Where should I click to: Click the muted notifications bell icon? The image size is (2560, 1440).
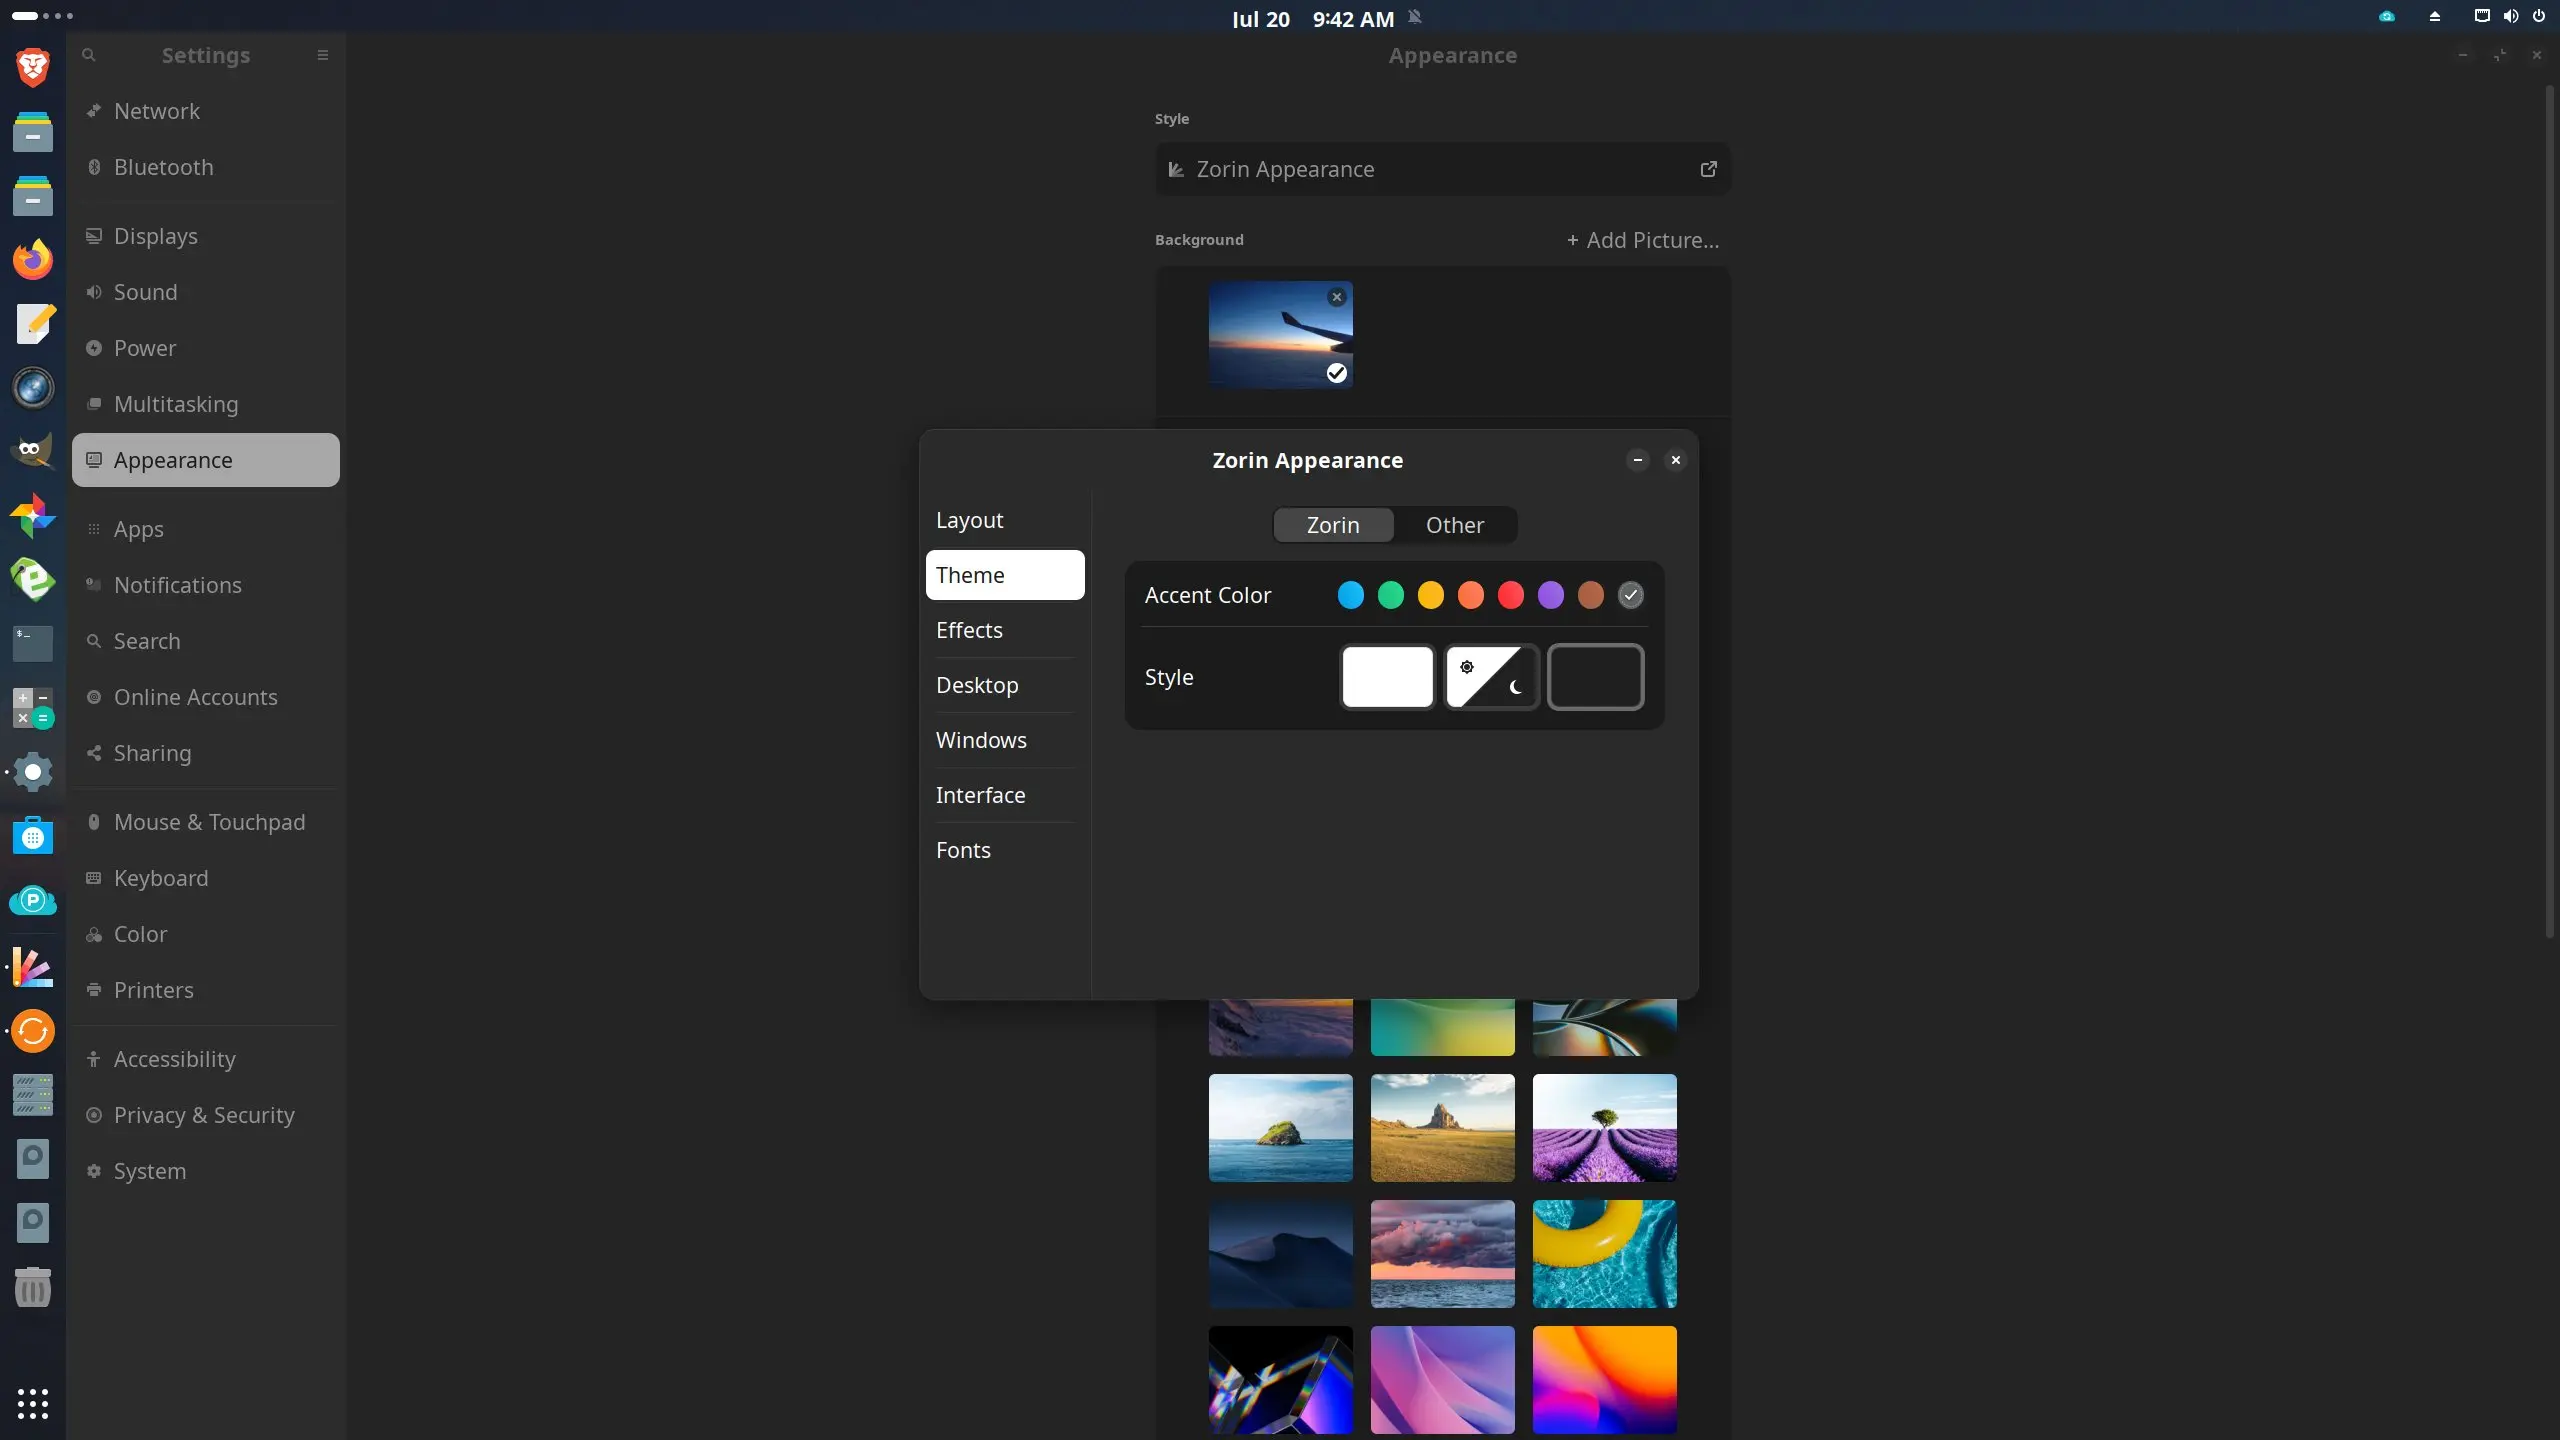[1415, 17]
